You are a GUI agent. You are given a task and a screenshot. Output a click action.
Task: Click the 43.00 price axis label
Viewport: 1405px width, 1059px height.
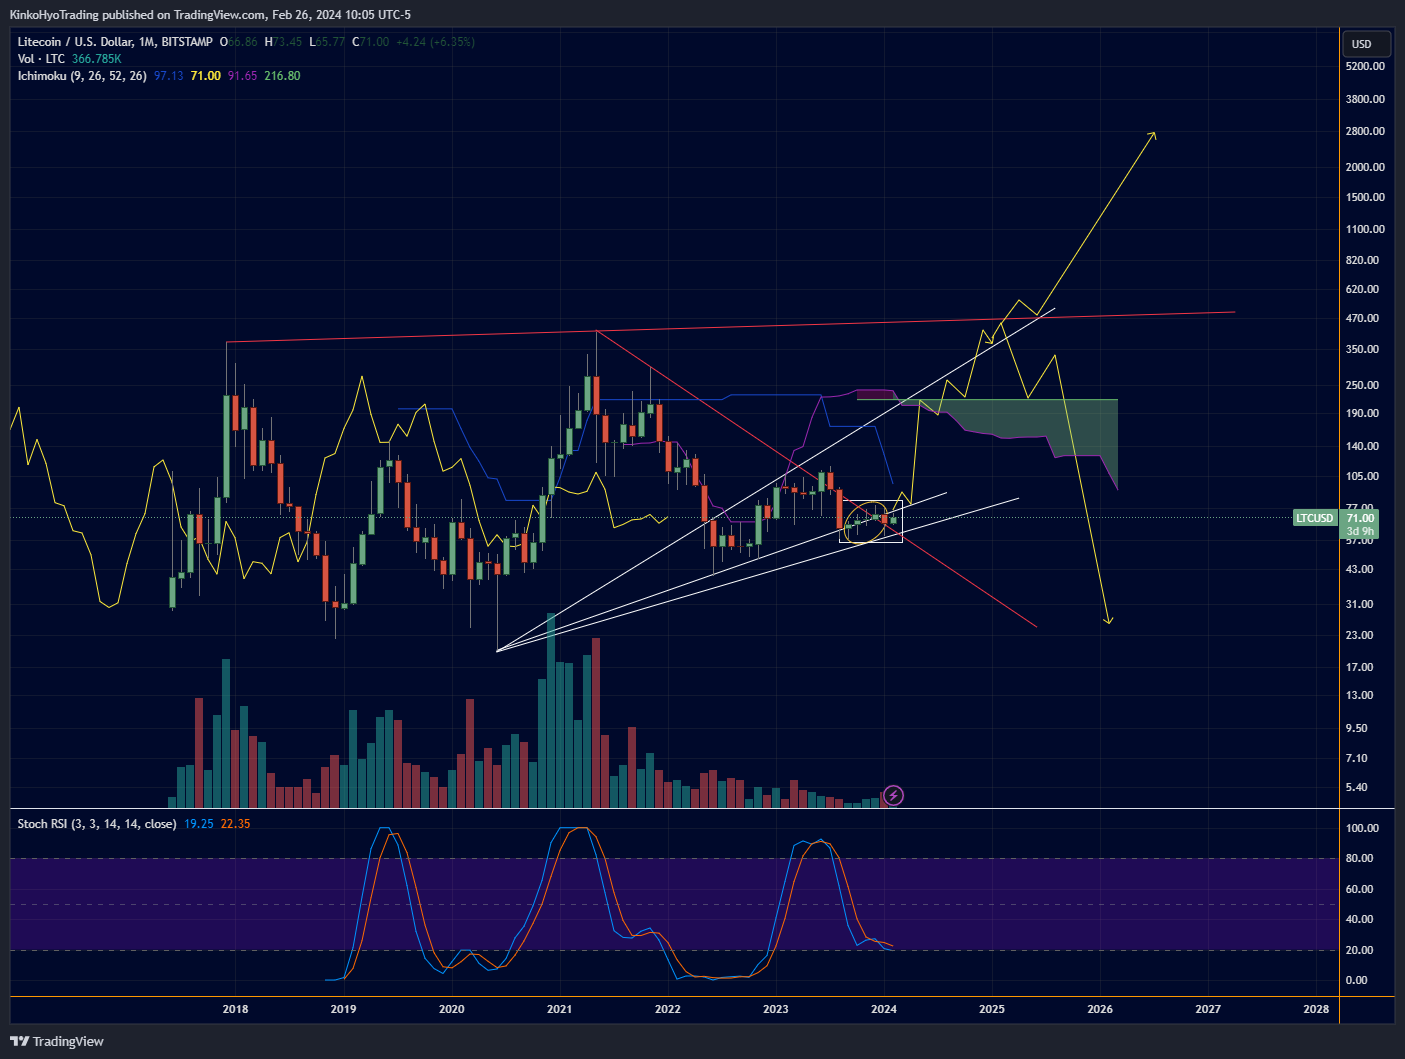[1359, 569]
